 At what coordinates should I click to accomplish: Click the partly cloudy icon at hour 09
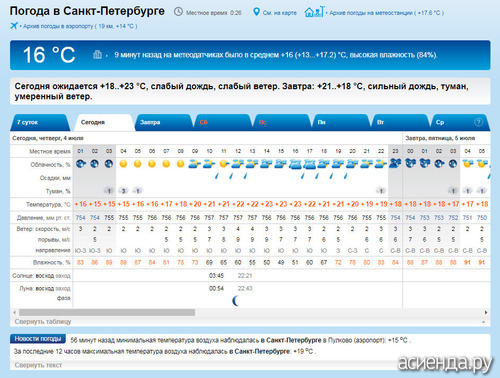(x=195, y=164)
